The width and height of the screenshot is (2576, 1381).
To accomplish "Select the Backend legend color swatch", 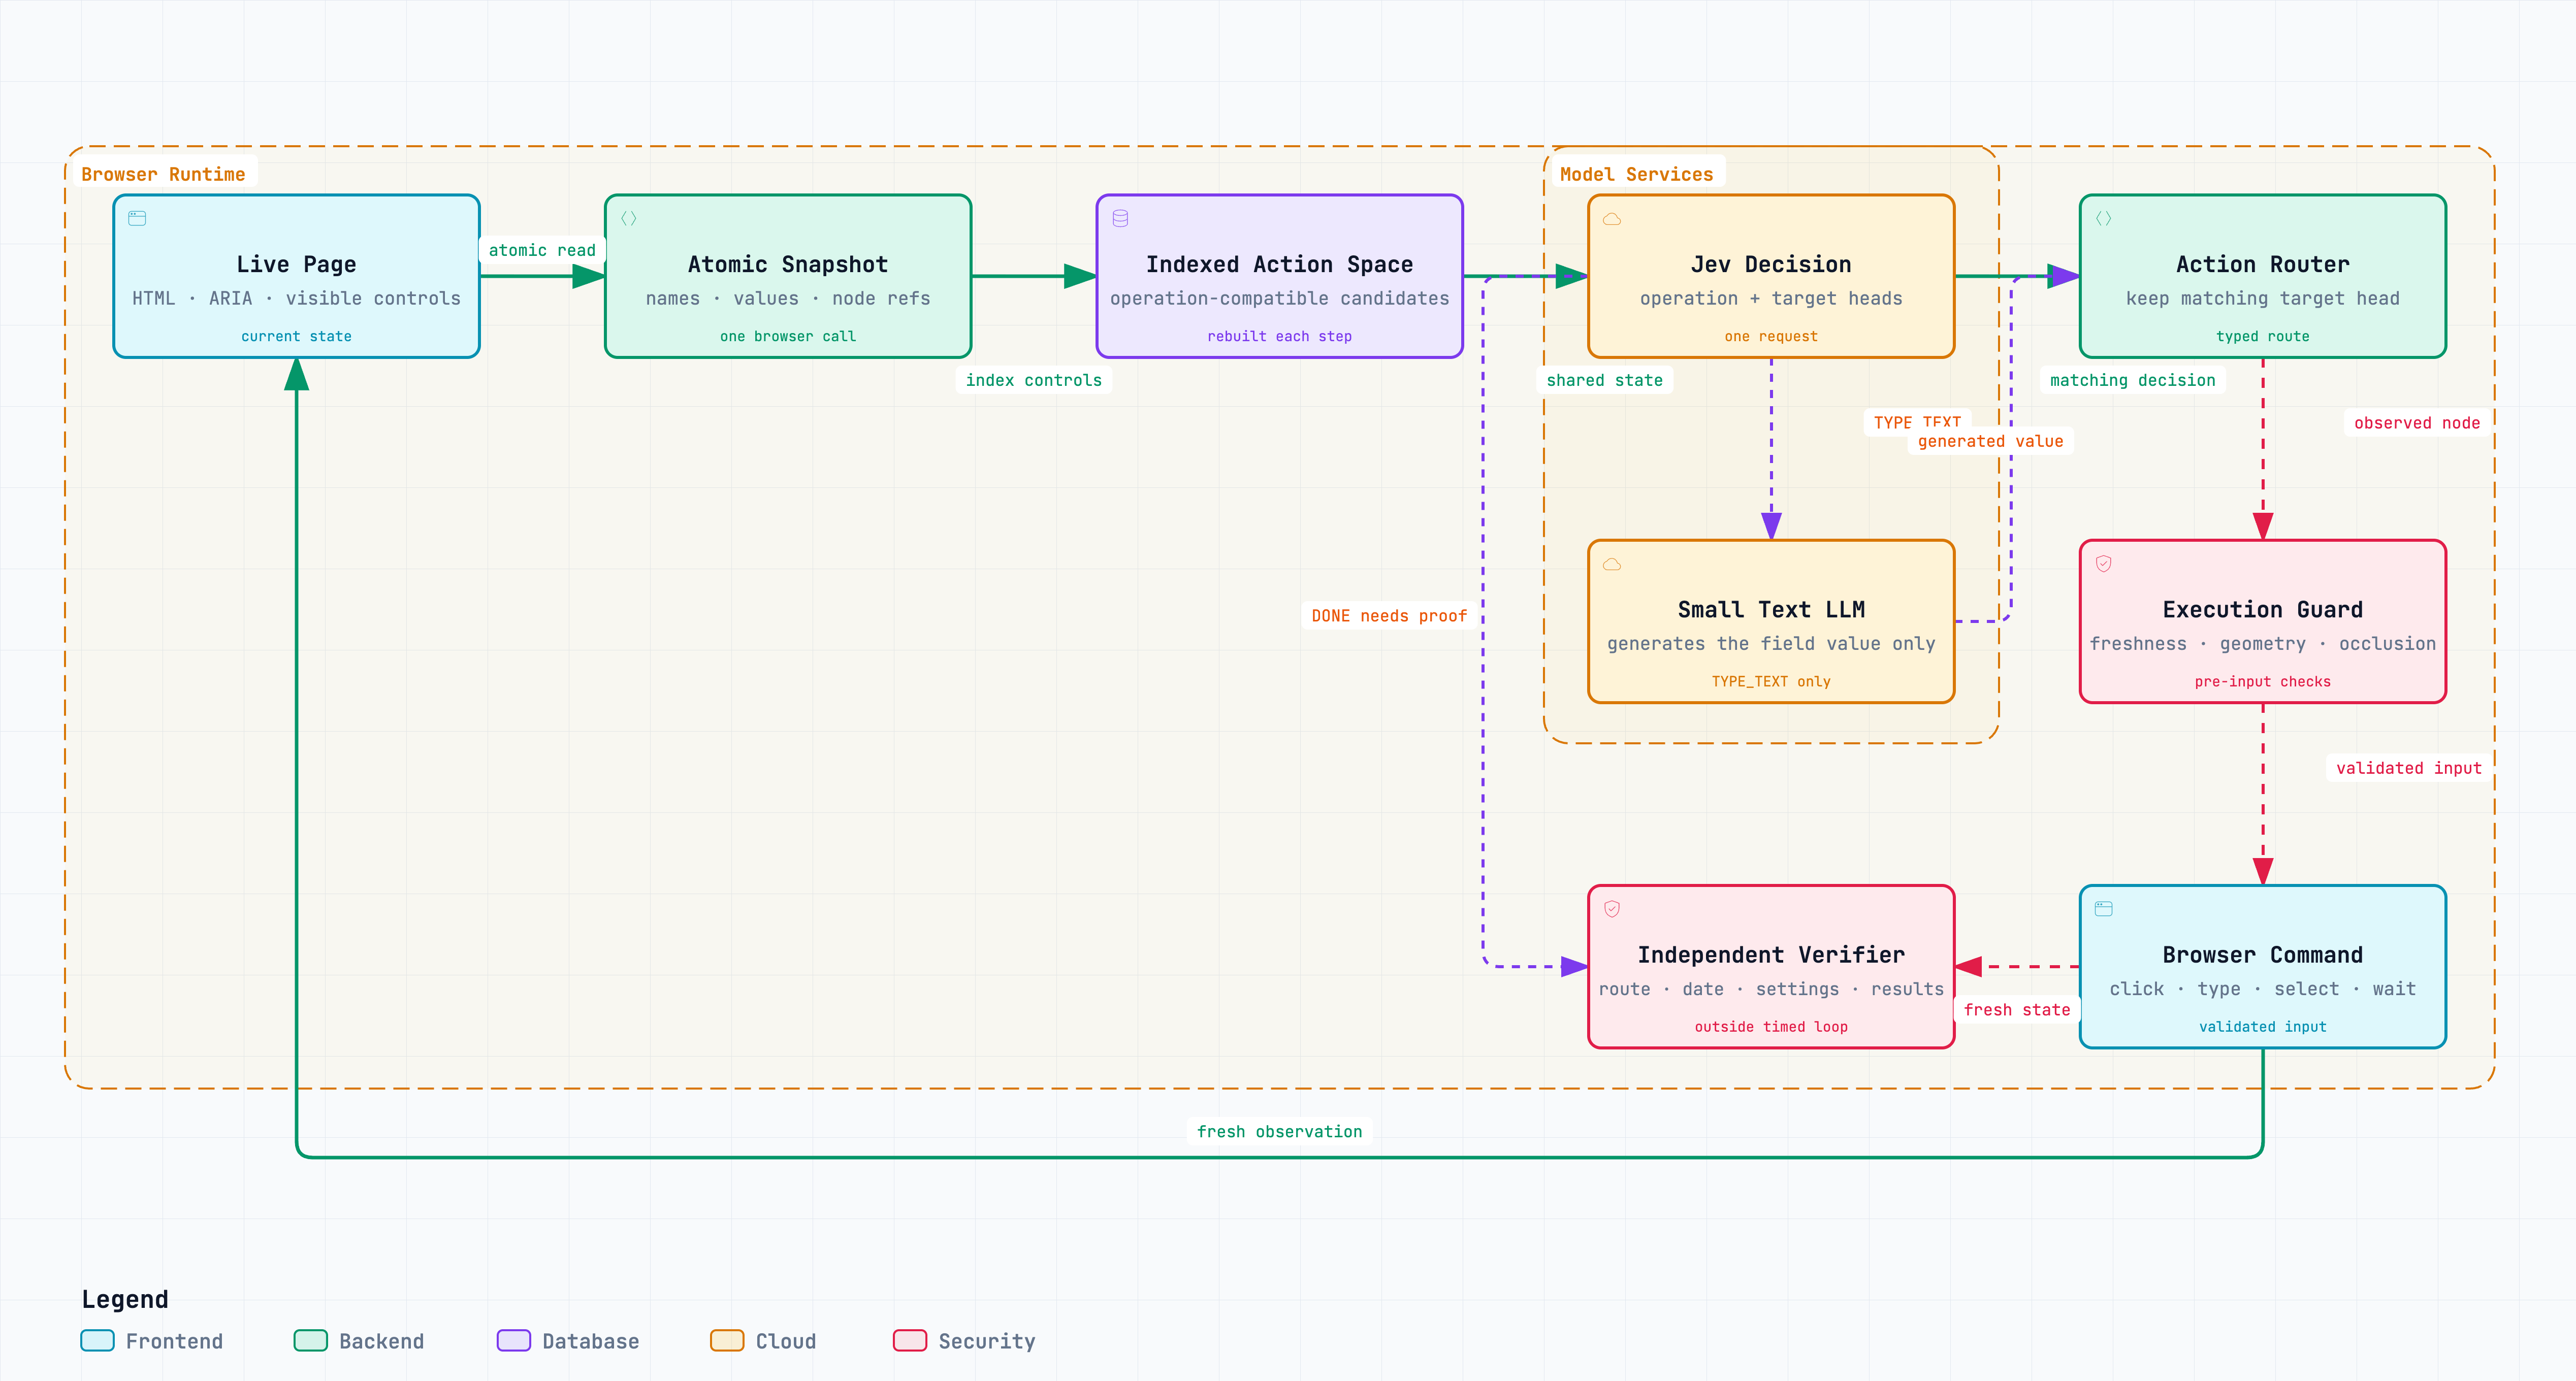I will click(x=311, y=1341).
